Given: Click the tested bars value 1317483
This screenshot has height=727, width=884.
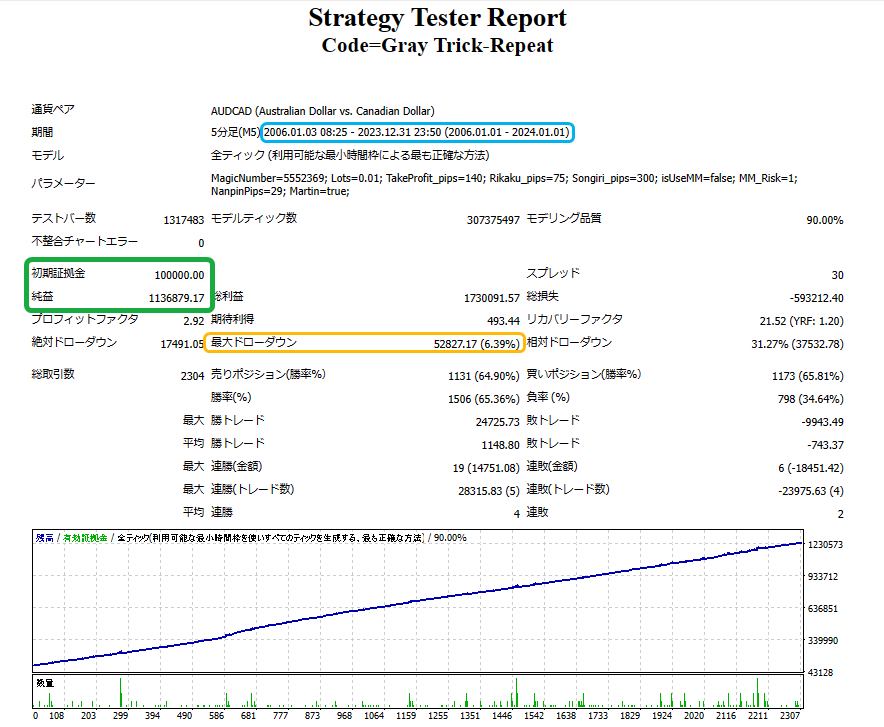Looking at the screenshot, I should [184, 220].
